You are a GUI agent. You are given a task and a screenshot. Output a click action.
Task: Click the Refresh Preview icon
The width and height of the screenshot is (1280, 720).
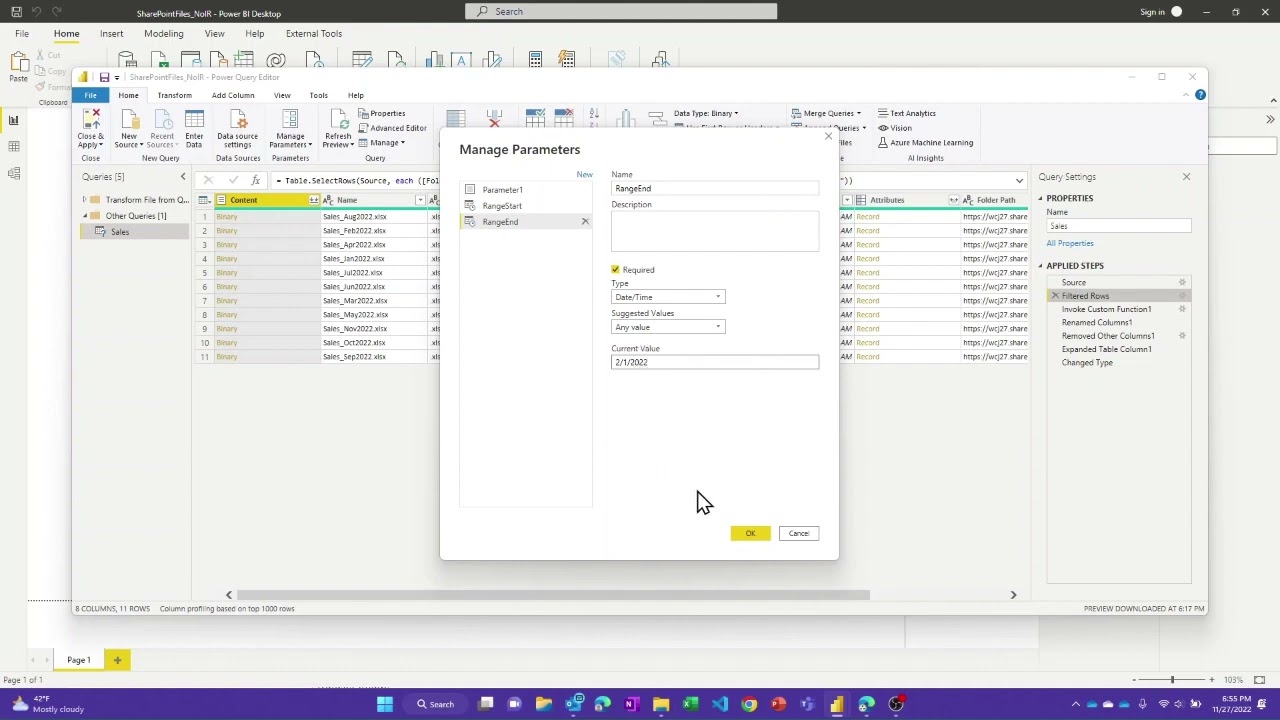[x=338, y=118]
